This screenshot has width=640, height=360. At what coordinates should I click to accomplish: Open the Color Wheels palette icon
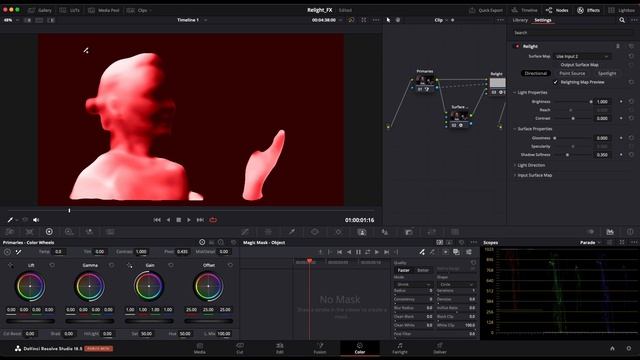[x=49, y=232]
